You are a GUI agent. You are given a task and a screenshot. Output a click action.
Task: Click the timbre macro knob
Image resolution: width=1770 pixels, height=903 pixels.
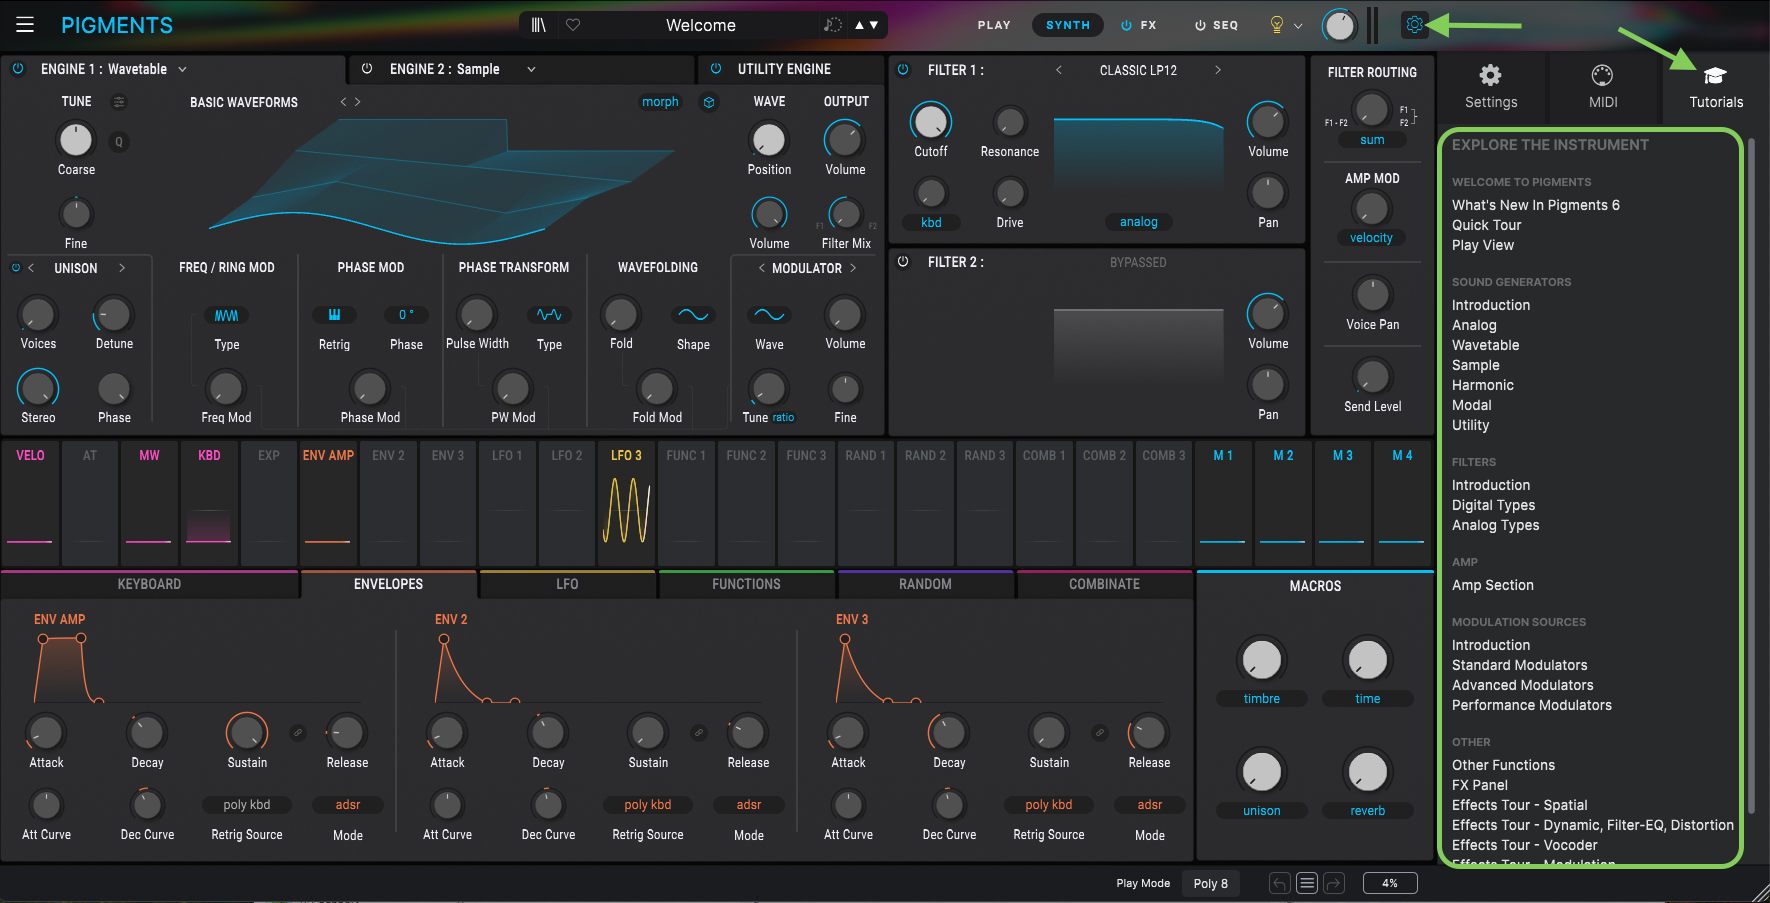1261,660
